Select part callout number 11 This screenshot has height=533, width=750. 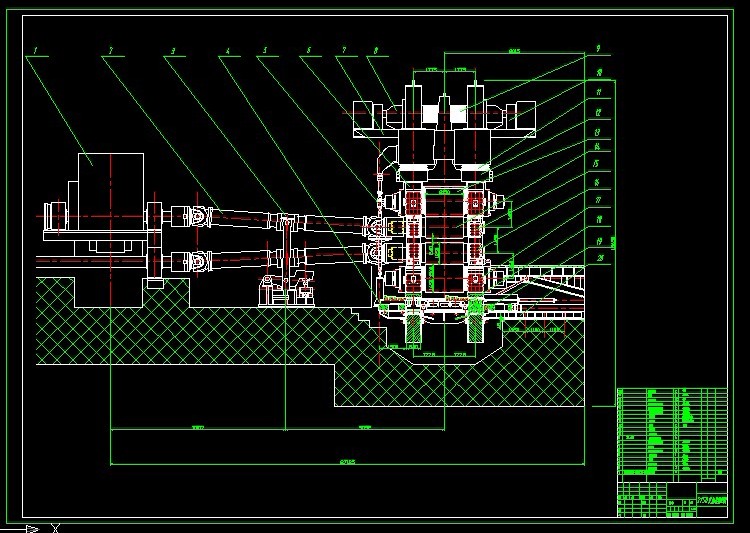tap(598, 92)
